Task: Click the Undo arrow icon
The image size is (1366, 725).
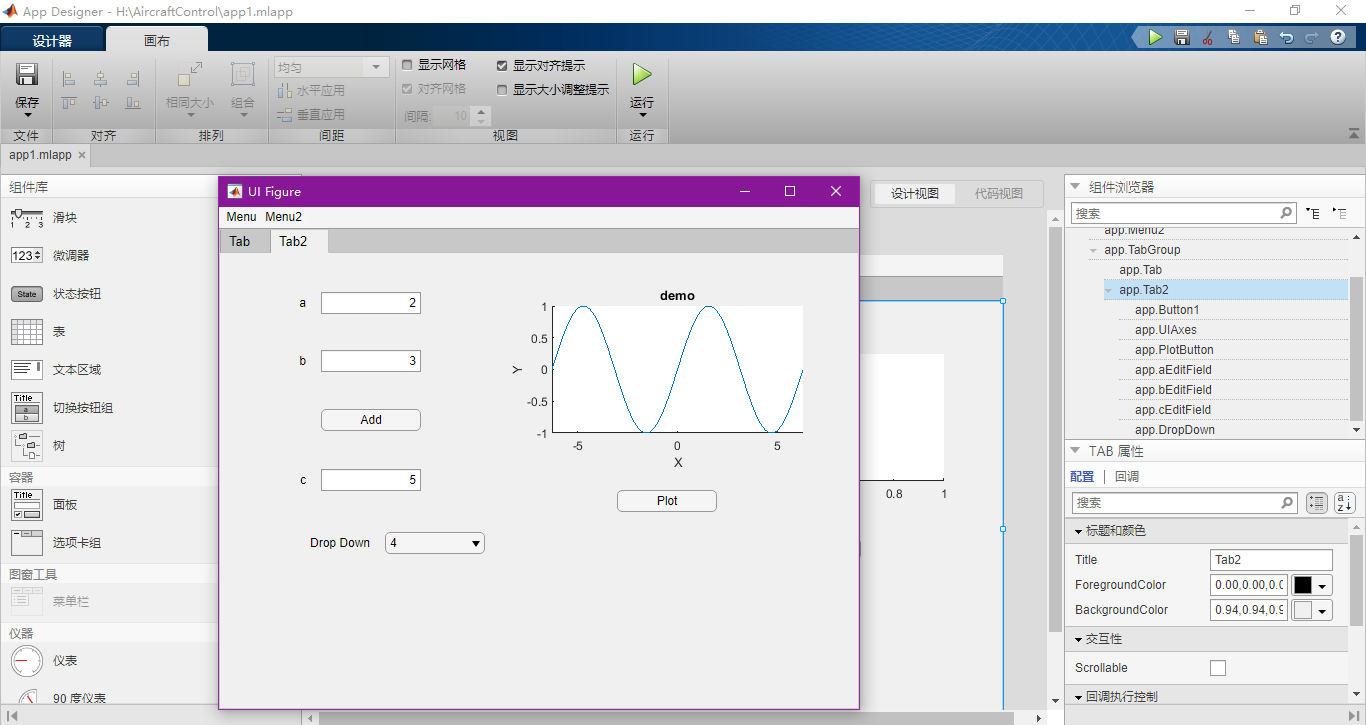Action: (x=1285, y=38)
